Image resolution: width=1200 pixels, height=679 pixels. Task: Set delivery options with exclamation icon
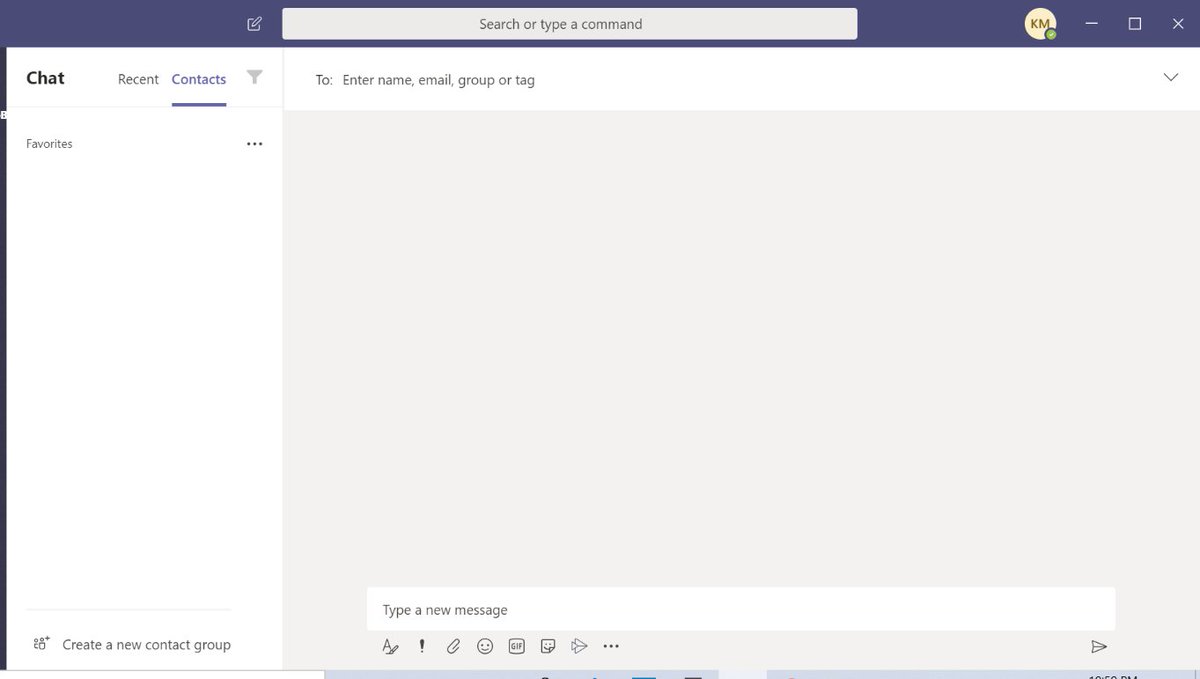(x=422, y=646)
